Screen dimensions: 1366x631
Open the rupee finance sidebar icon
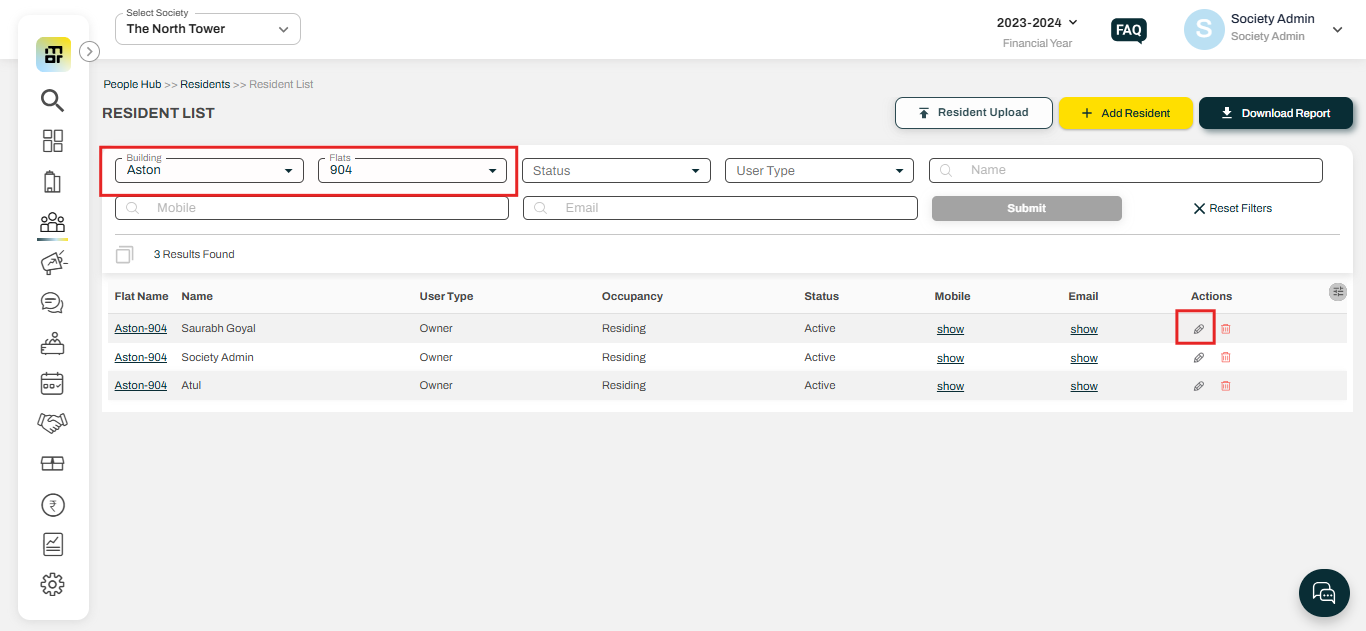53,504
